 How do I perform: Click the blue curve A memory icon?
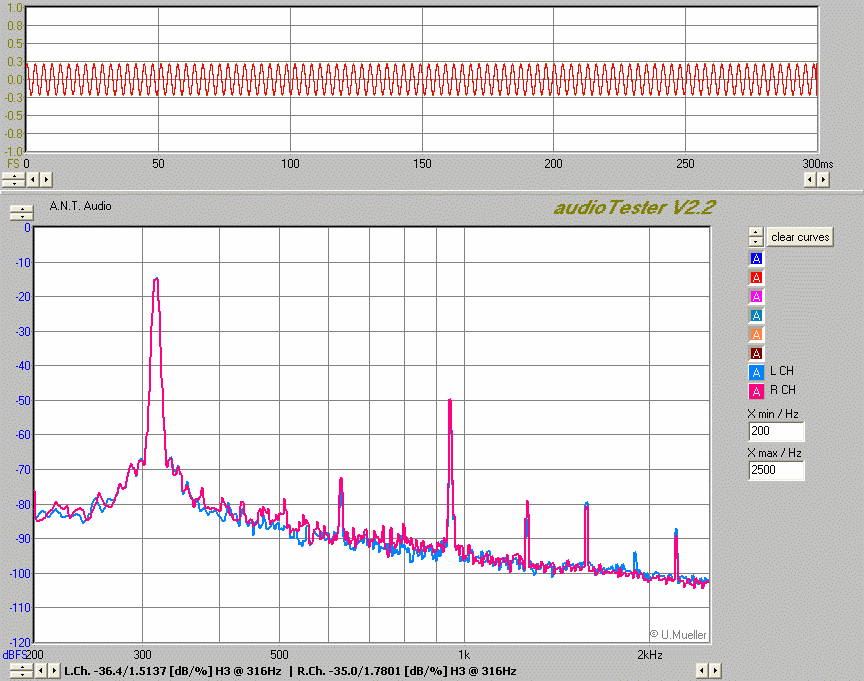[x=756, y=259]
